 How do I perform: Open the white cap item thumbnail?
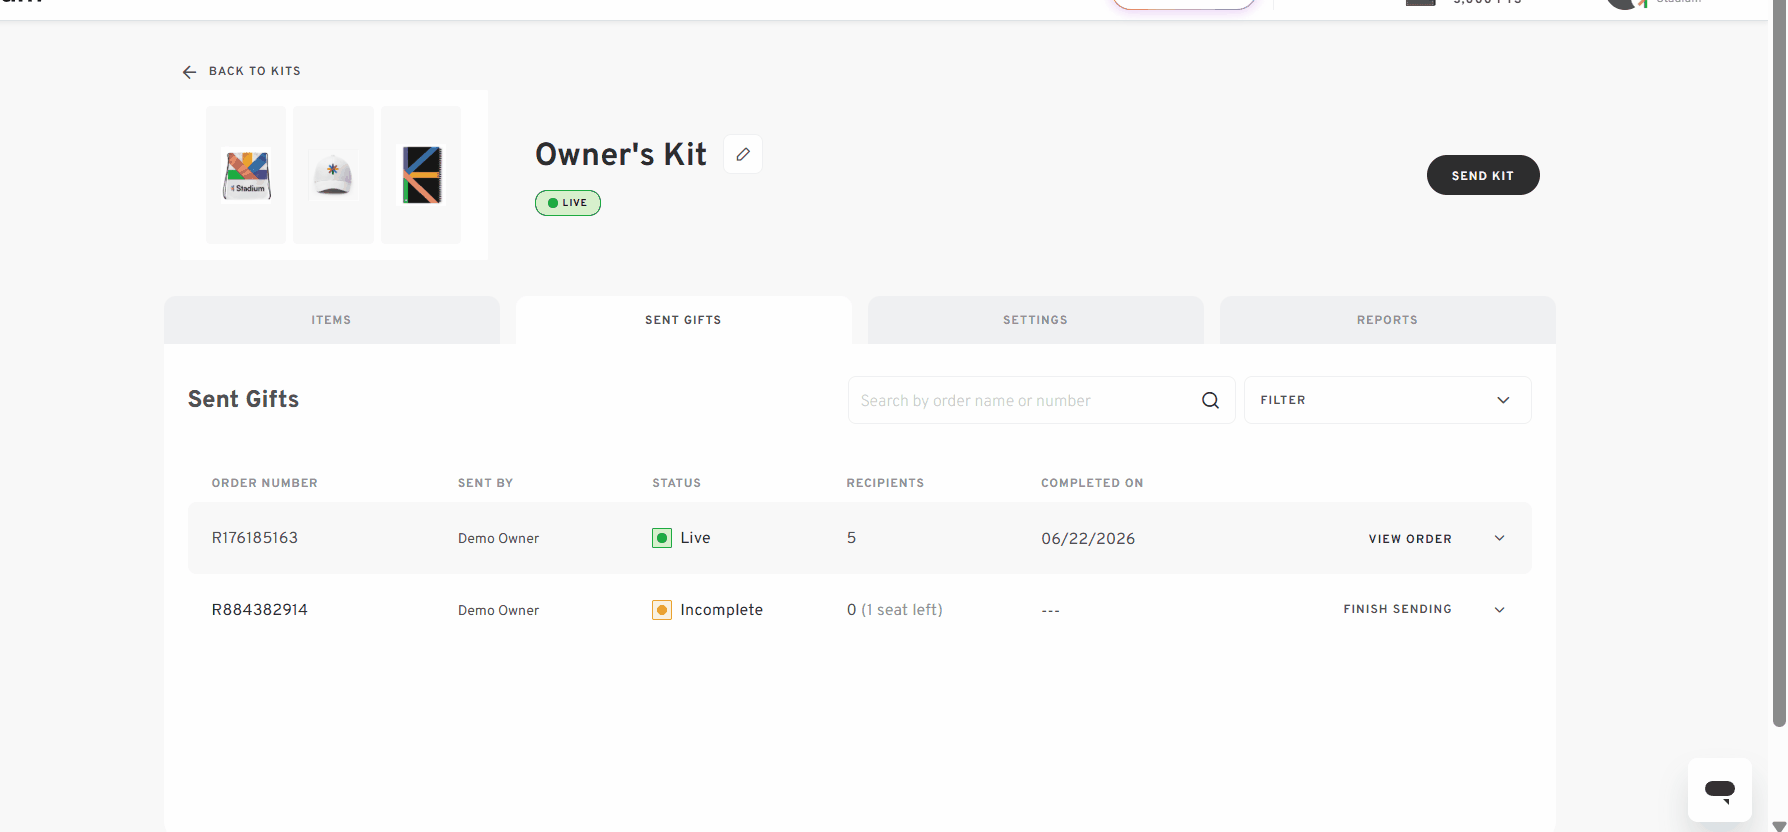(x=333, y=175)
